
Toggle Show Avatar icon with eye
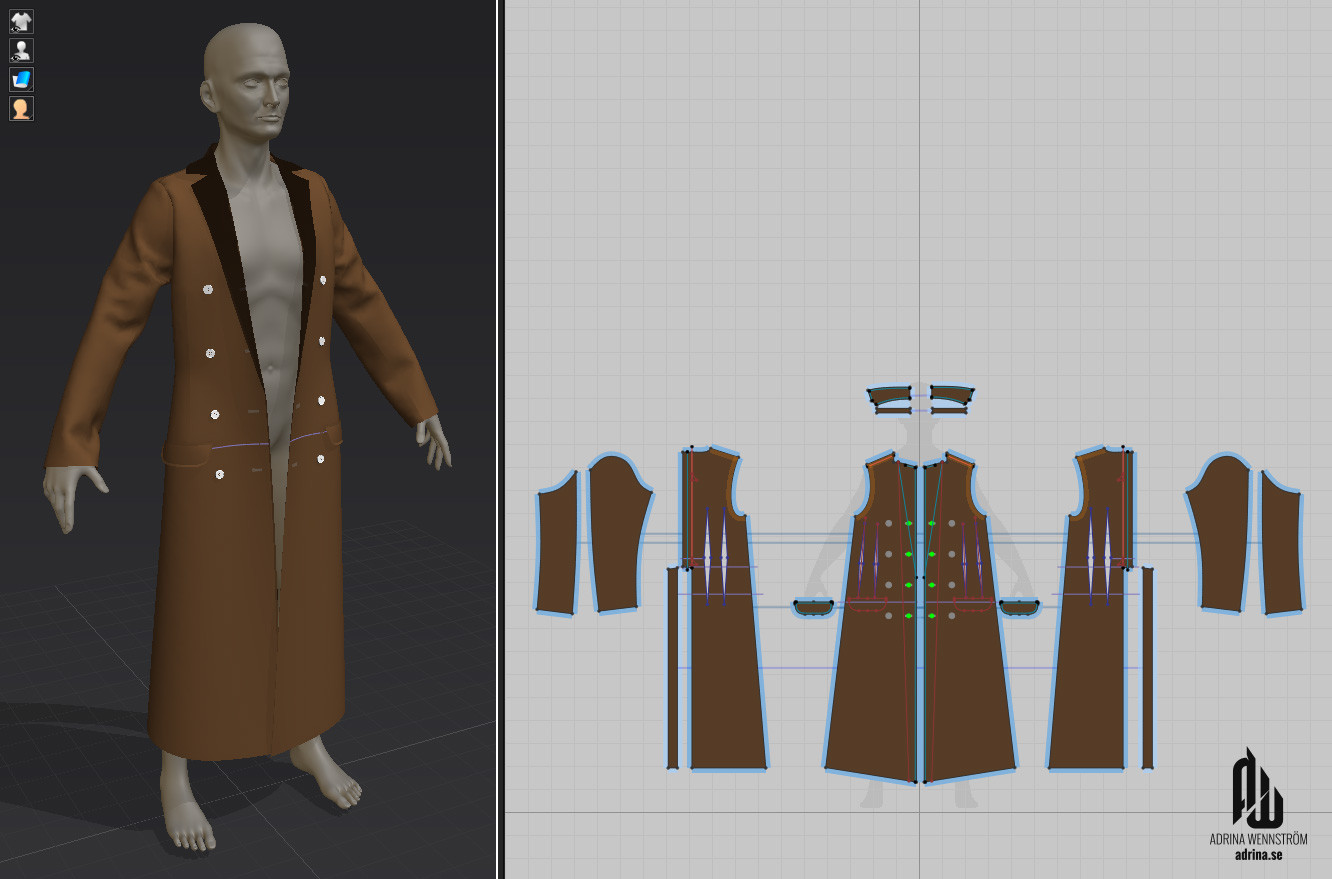(21, 50)
